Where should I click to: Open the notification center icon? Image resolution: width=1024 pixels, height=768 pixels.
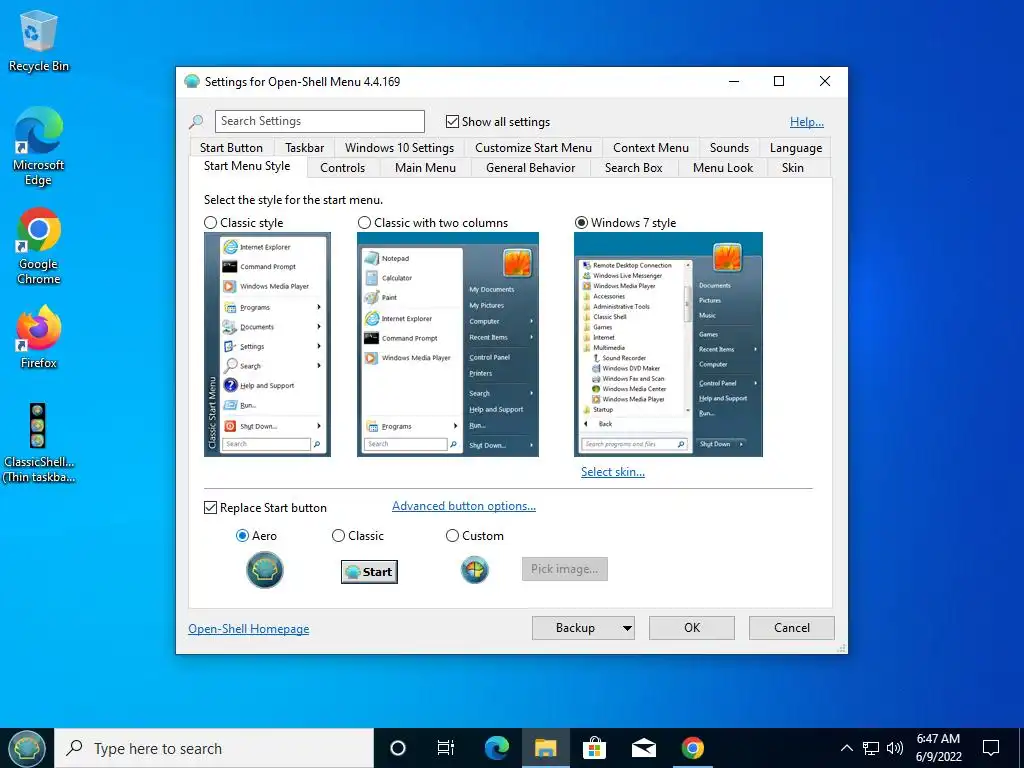pyautogui.click(x=991, y=748)
